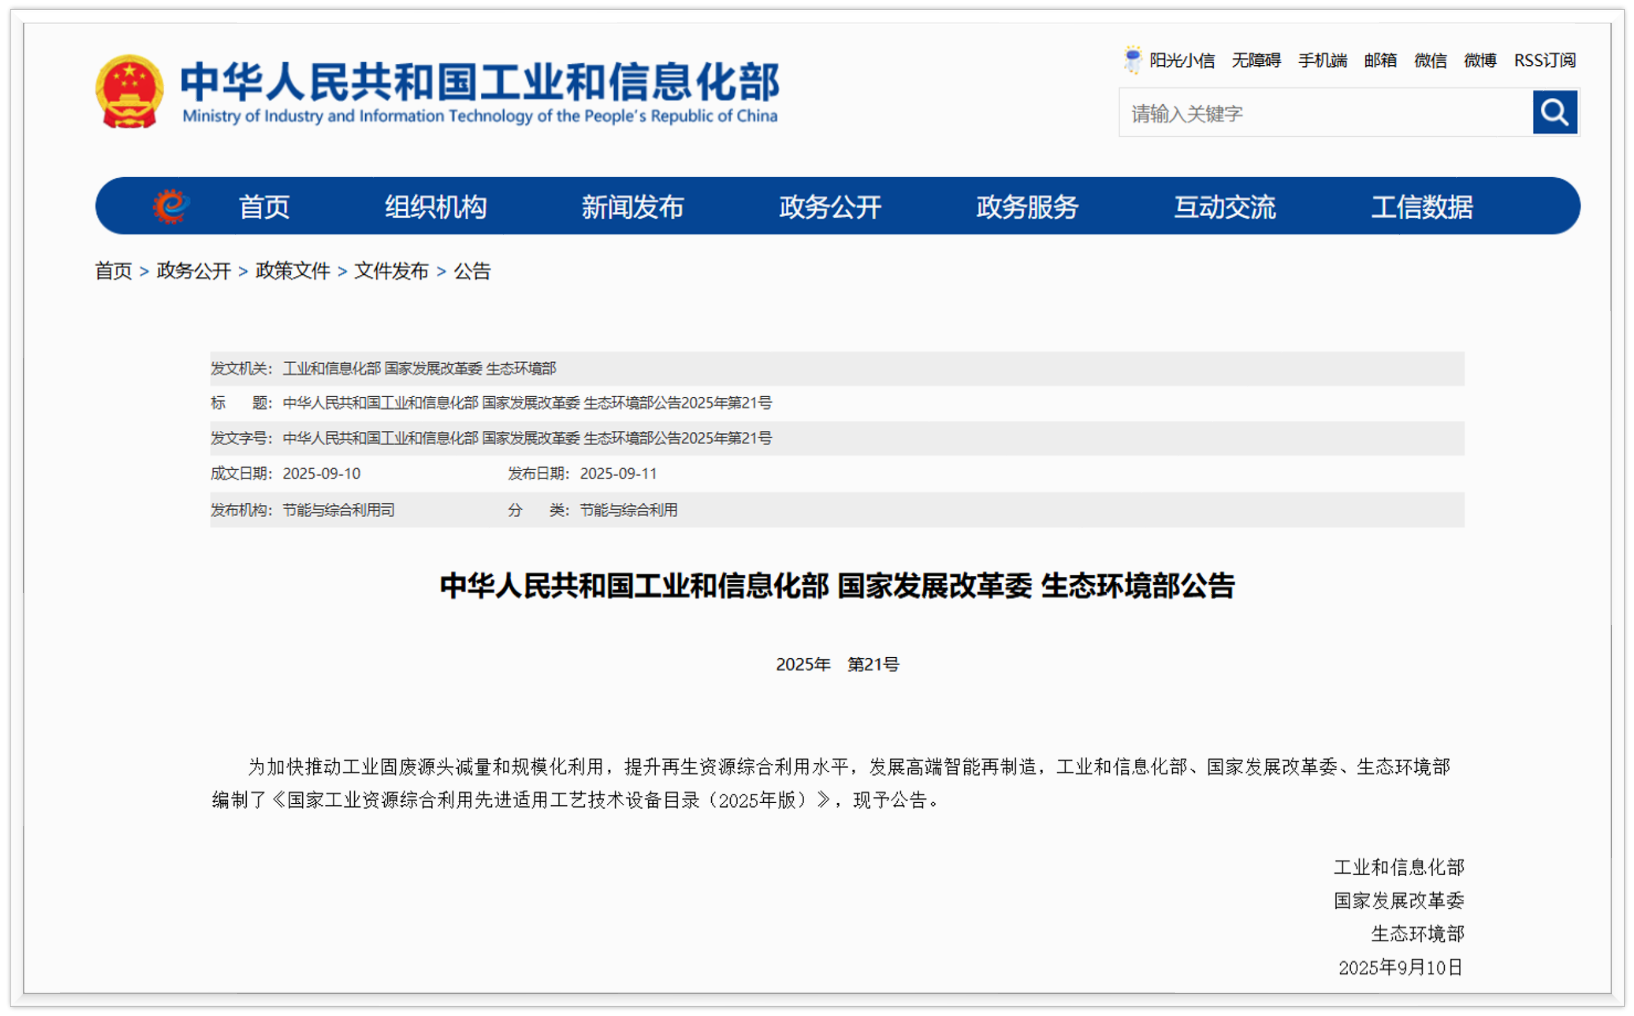This screenshot has width=1634, height=1016.
Task: Open the 工信数据 menu
Action: [1423, 207]
